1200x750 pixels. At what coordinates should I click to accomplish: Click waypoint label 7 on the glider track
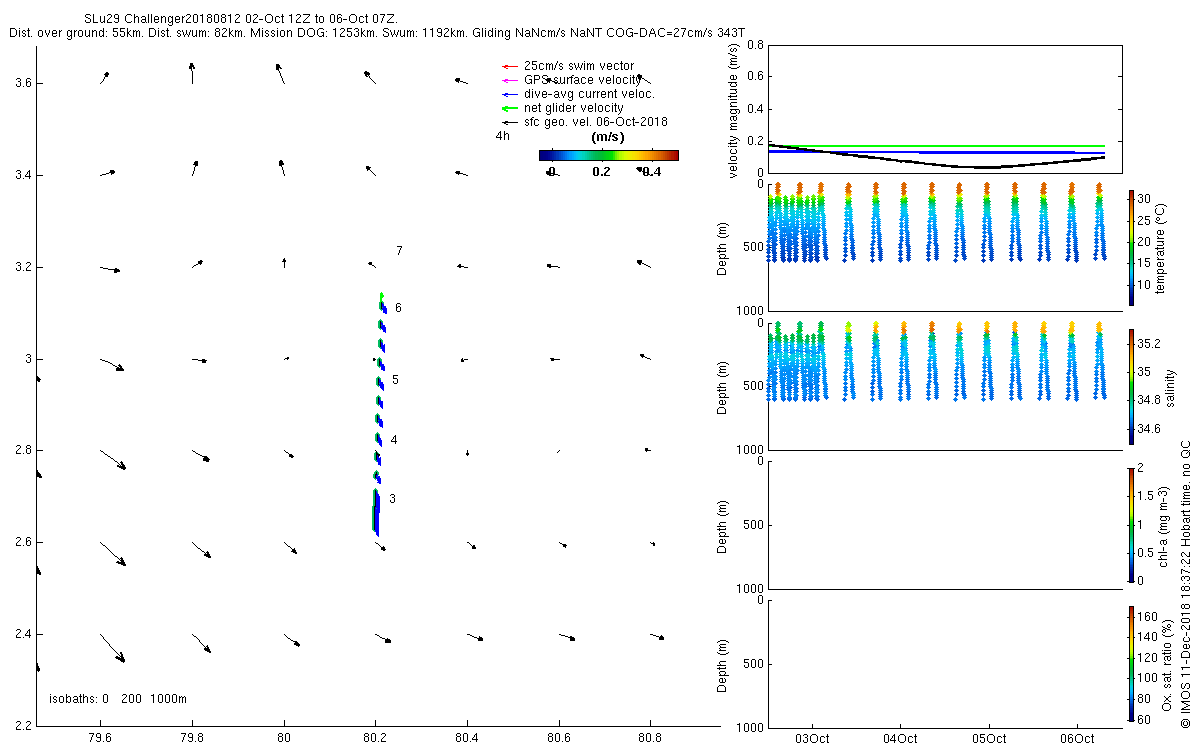tap(399, 250)
